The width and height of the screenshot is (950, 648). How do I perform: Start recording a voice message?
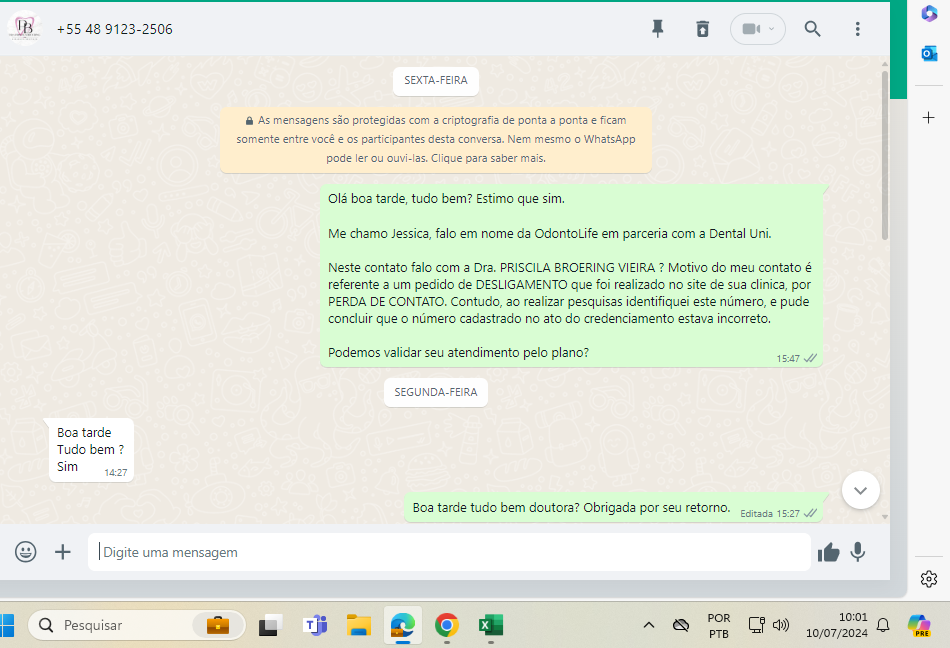[x=857, y=552]
